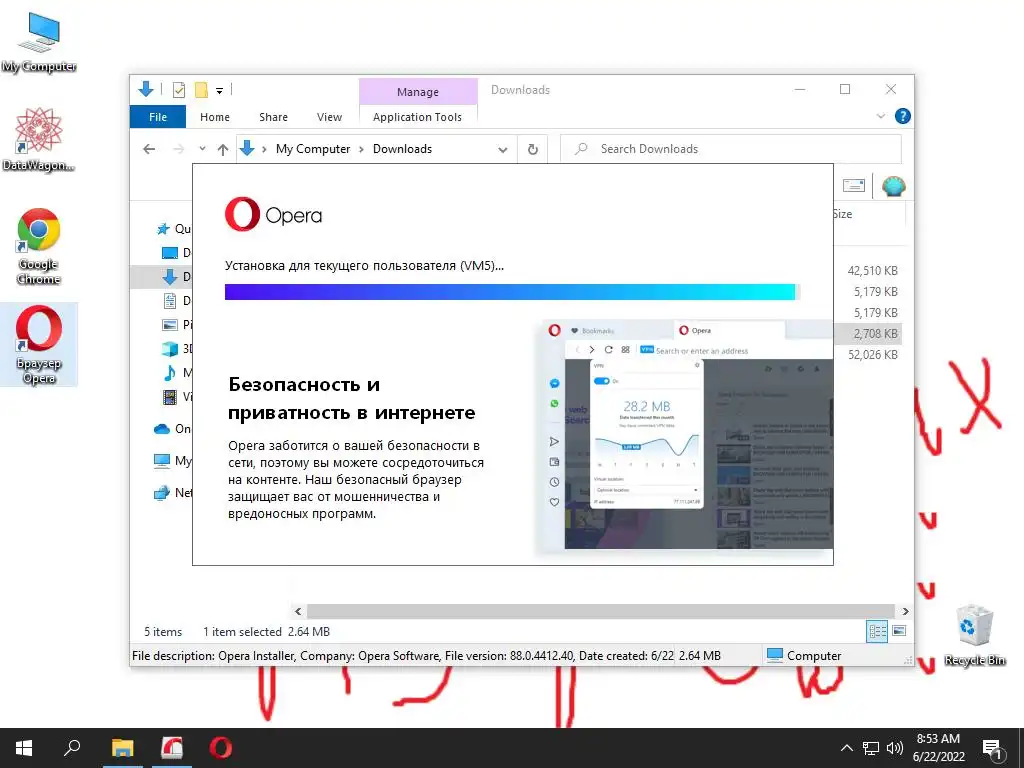Select Network in navigation pane
The height and width of the screenshot is (768, 1024).
pyautogui.click(x=172, y=492)
